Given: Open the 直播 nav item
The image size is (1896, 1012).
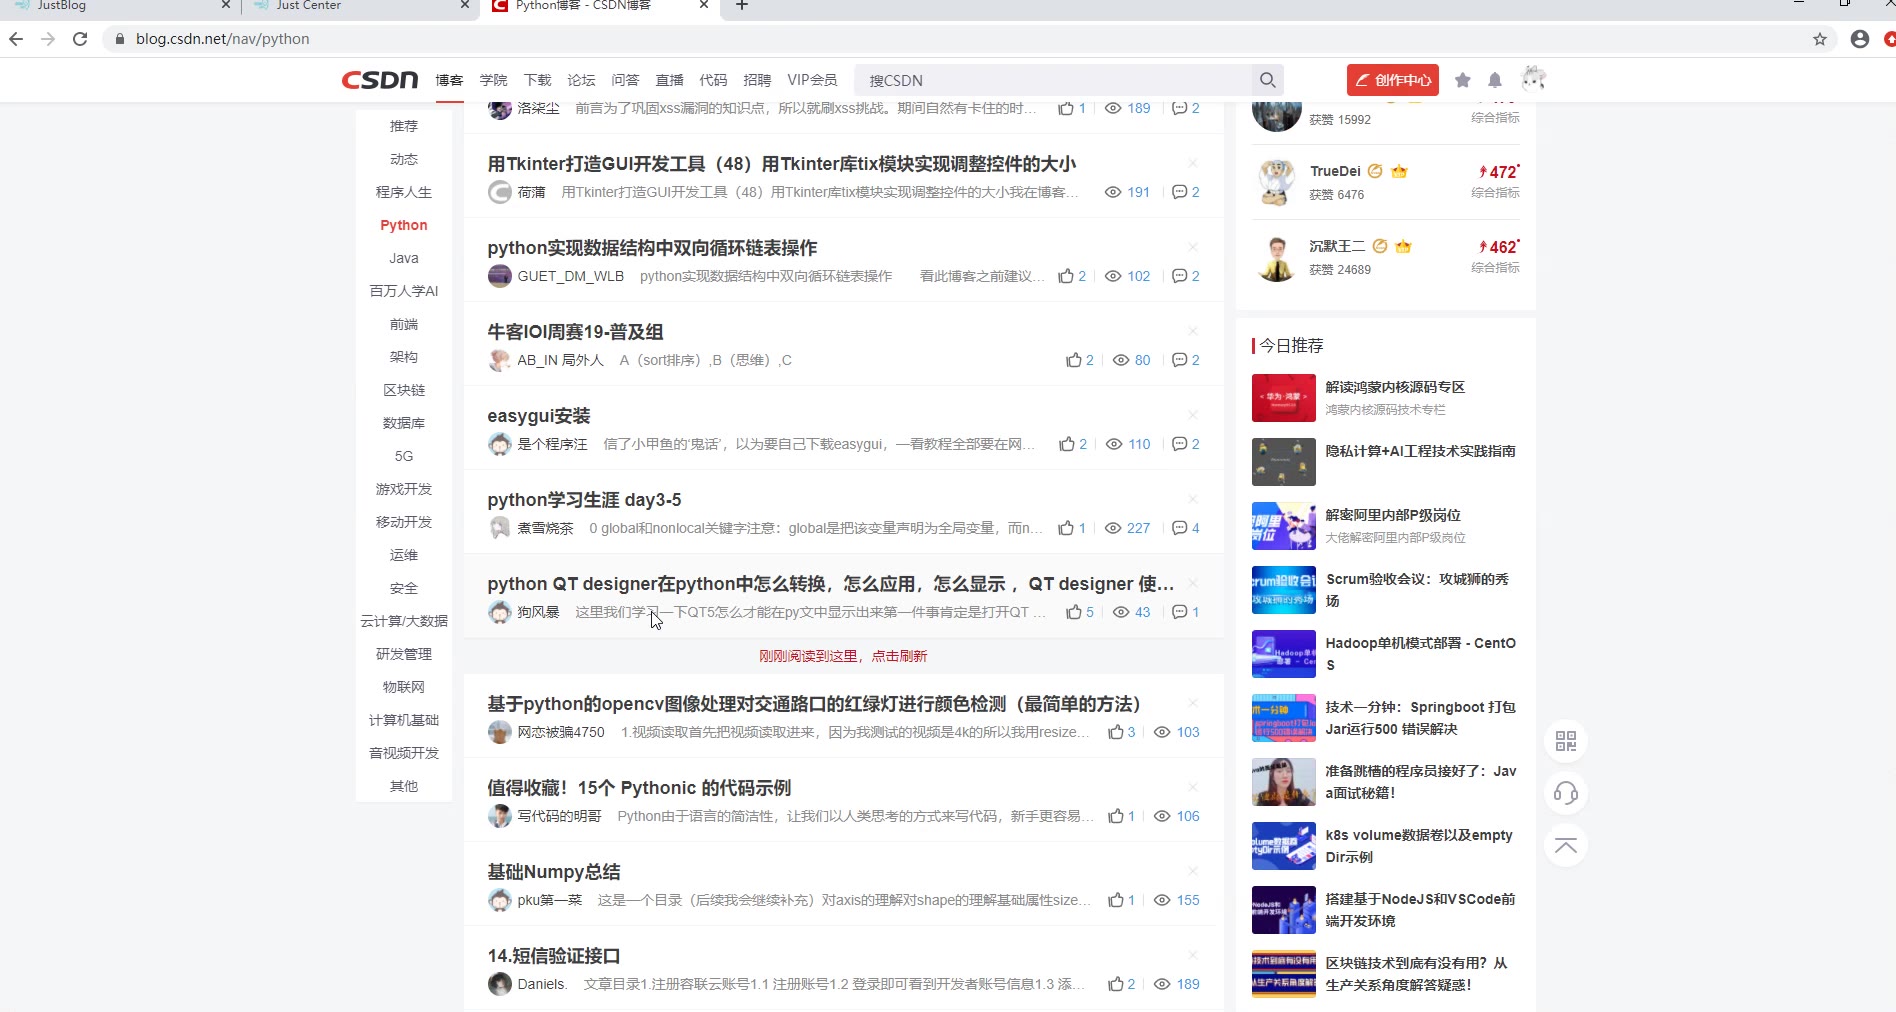Looking at the screenshot, I should pos(669,80).
